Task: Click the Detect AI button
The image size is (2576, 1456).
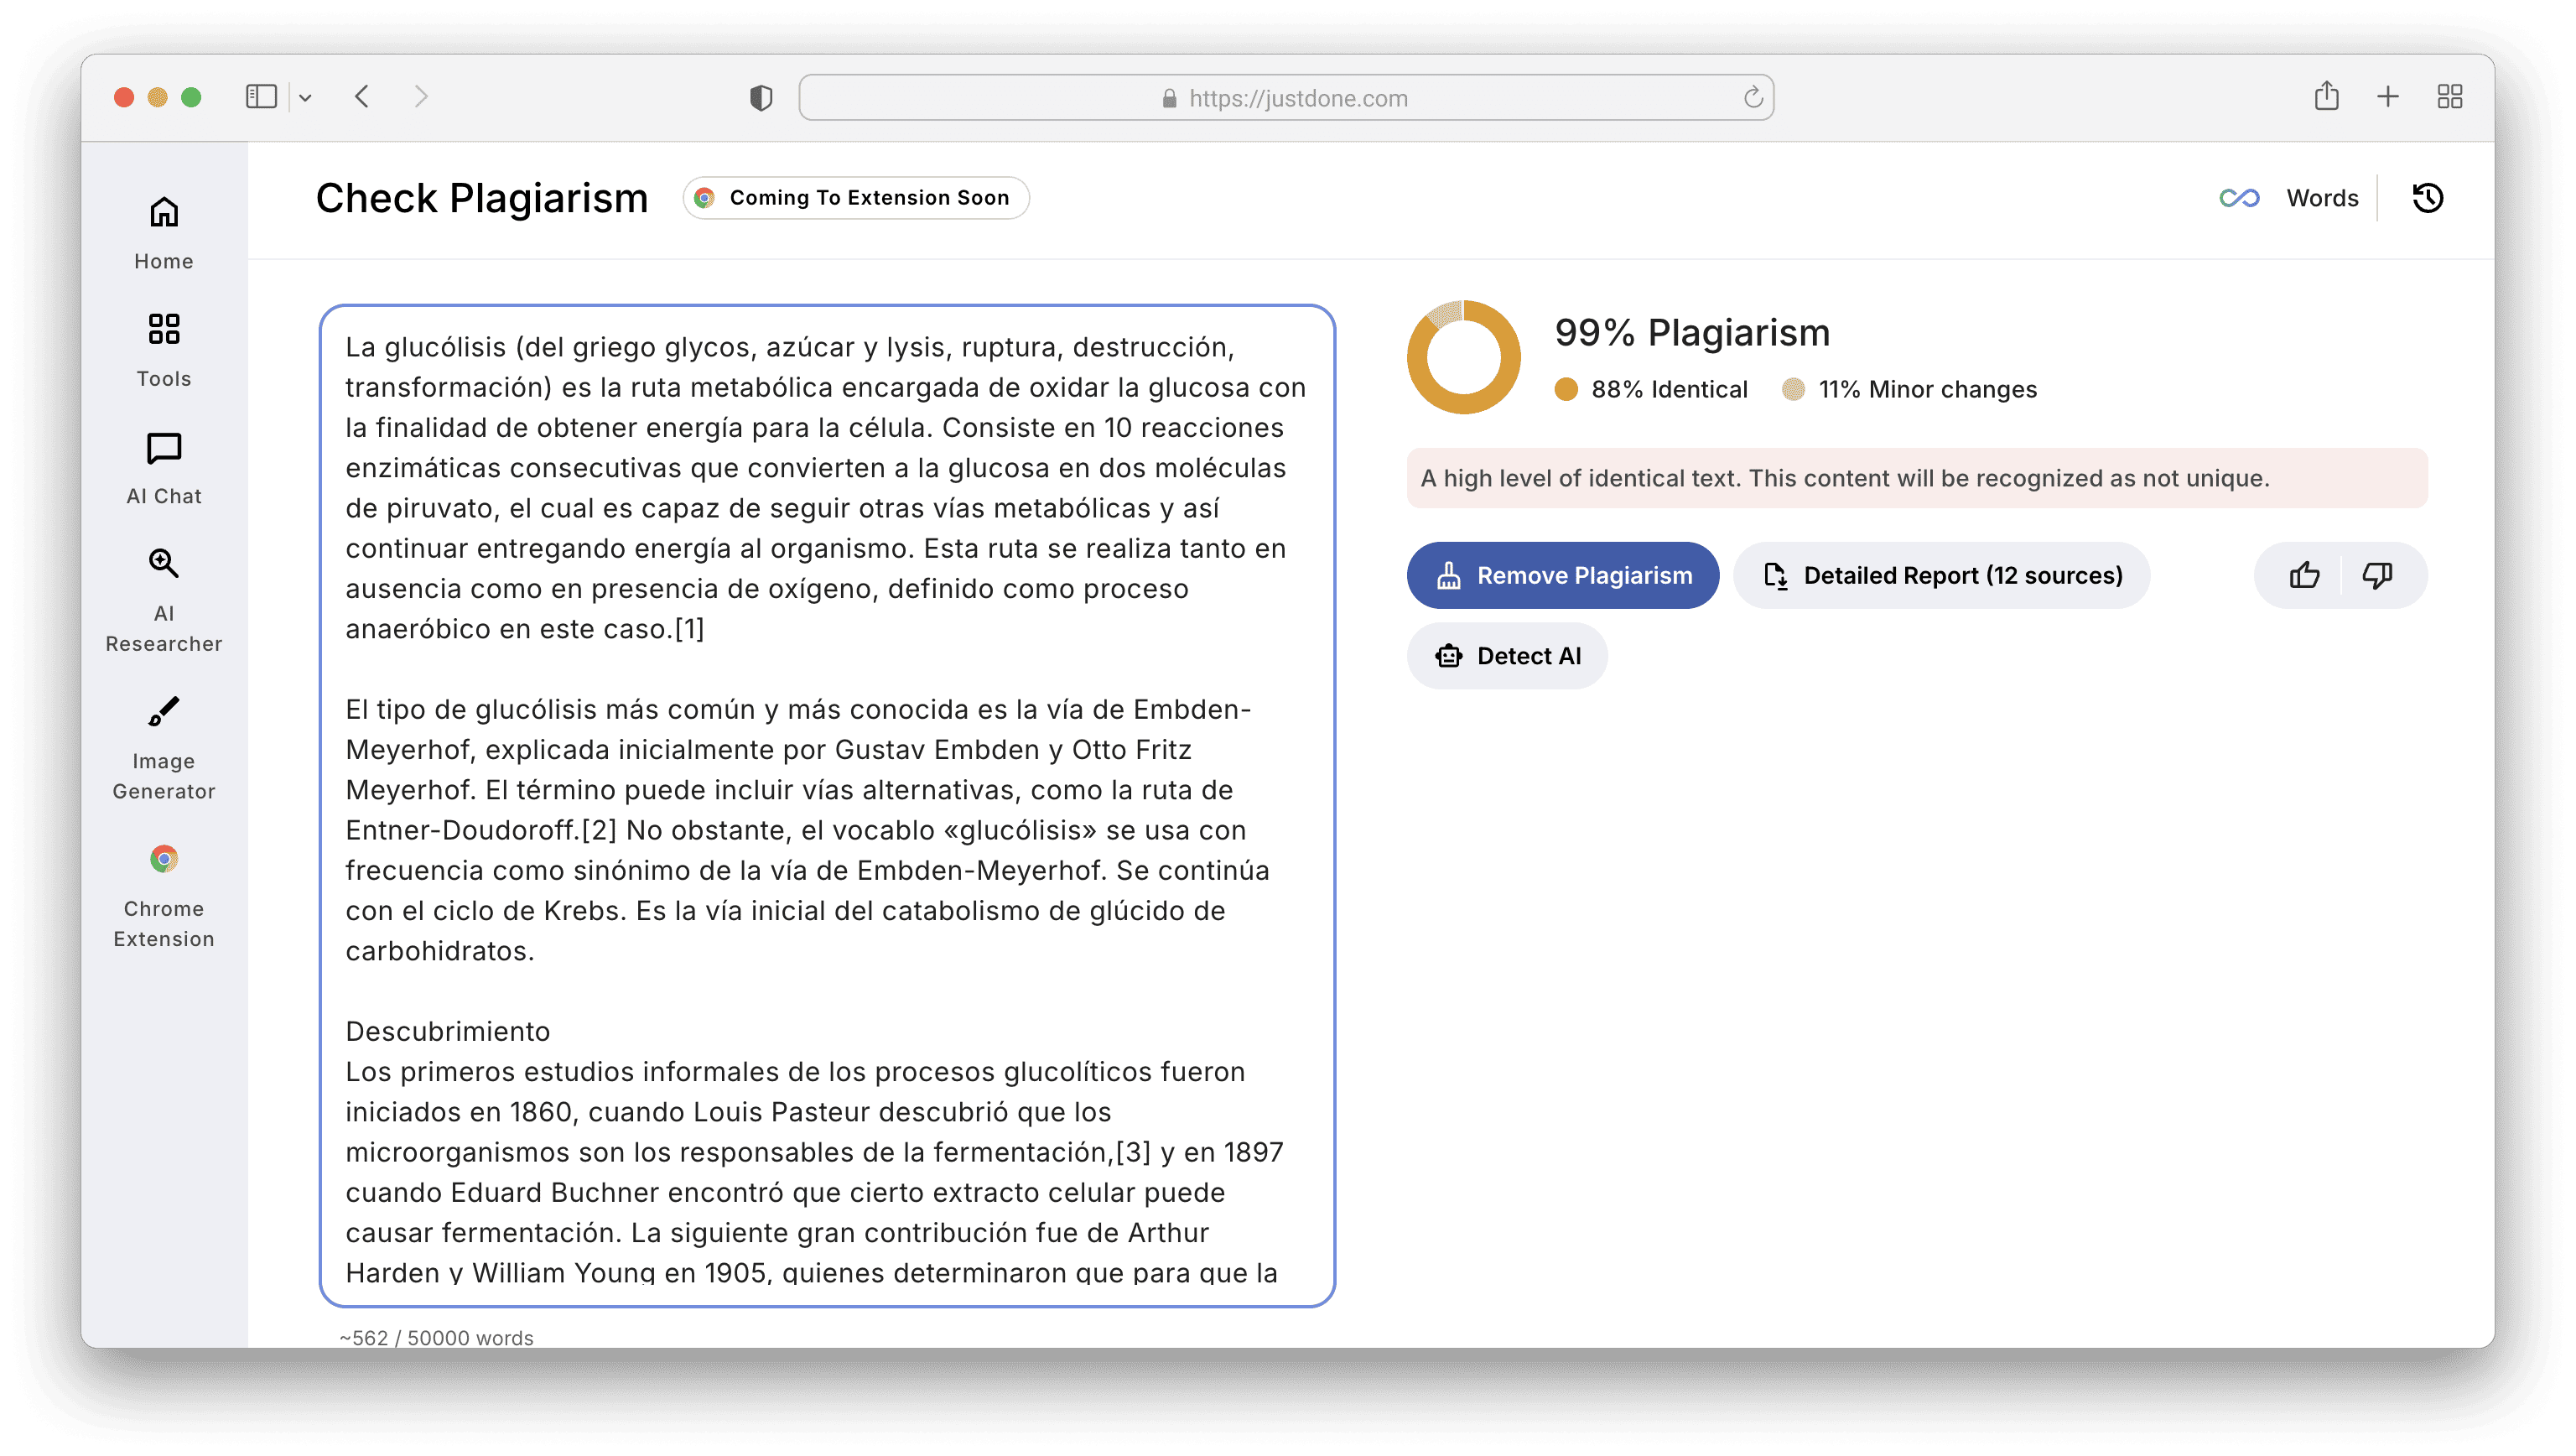Action: (x=1507, y=656)
